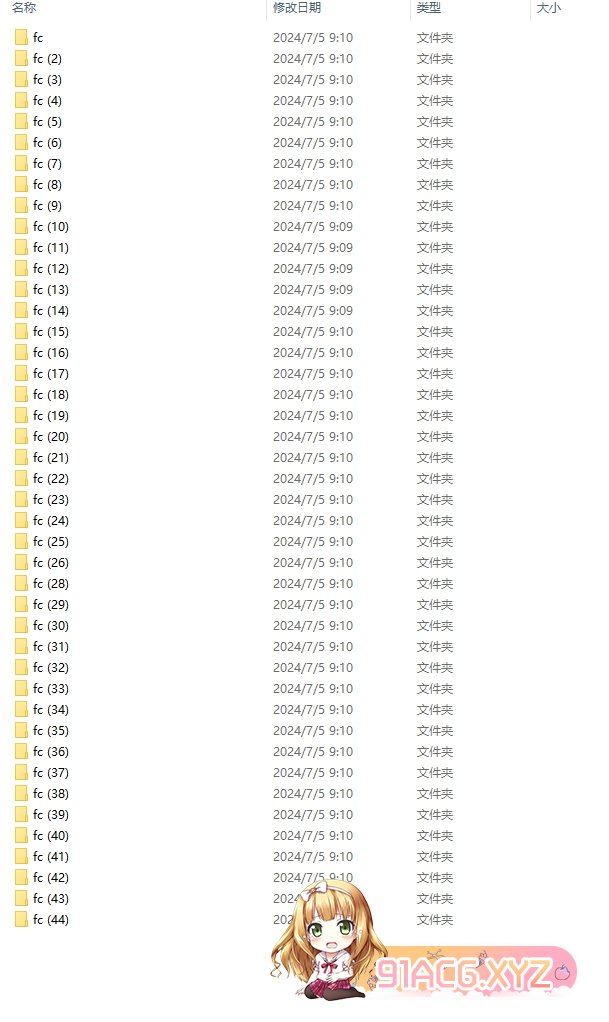Select the fc (26) folder name
Image resolution: width=609 pixels, height=1022 pixels.
tap(51, 562)
